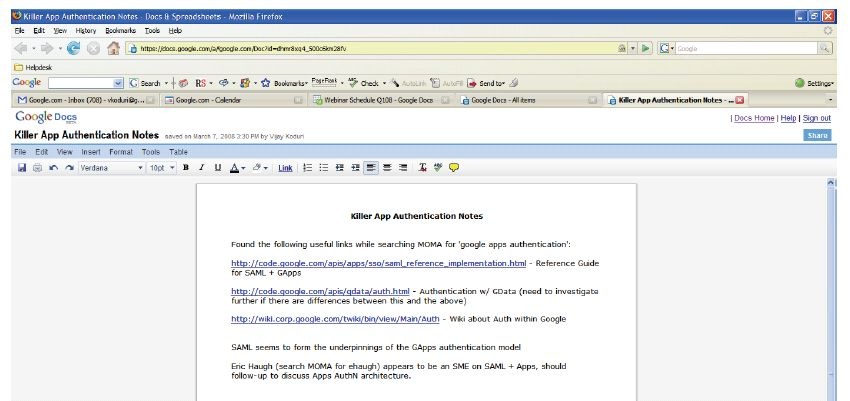Go to the browser Home page icon
Viewport: 850px width, 401px height.
113,49
